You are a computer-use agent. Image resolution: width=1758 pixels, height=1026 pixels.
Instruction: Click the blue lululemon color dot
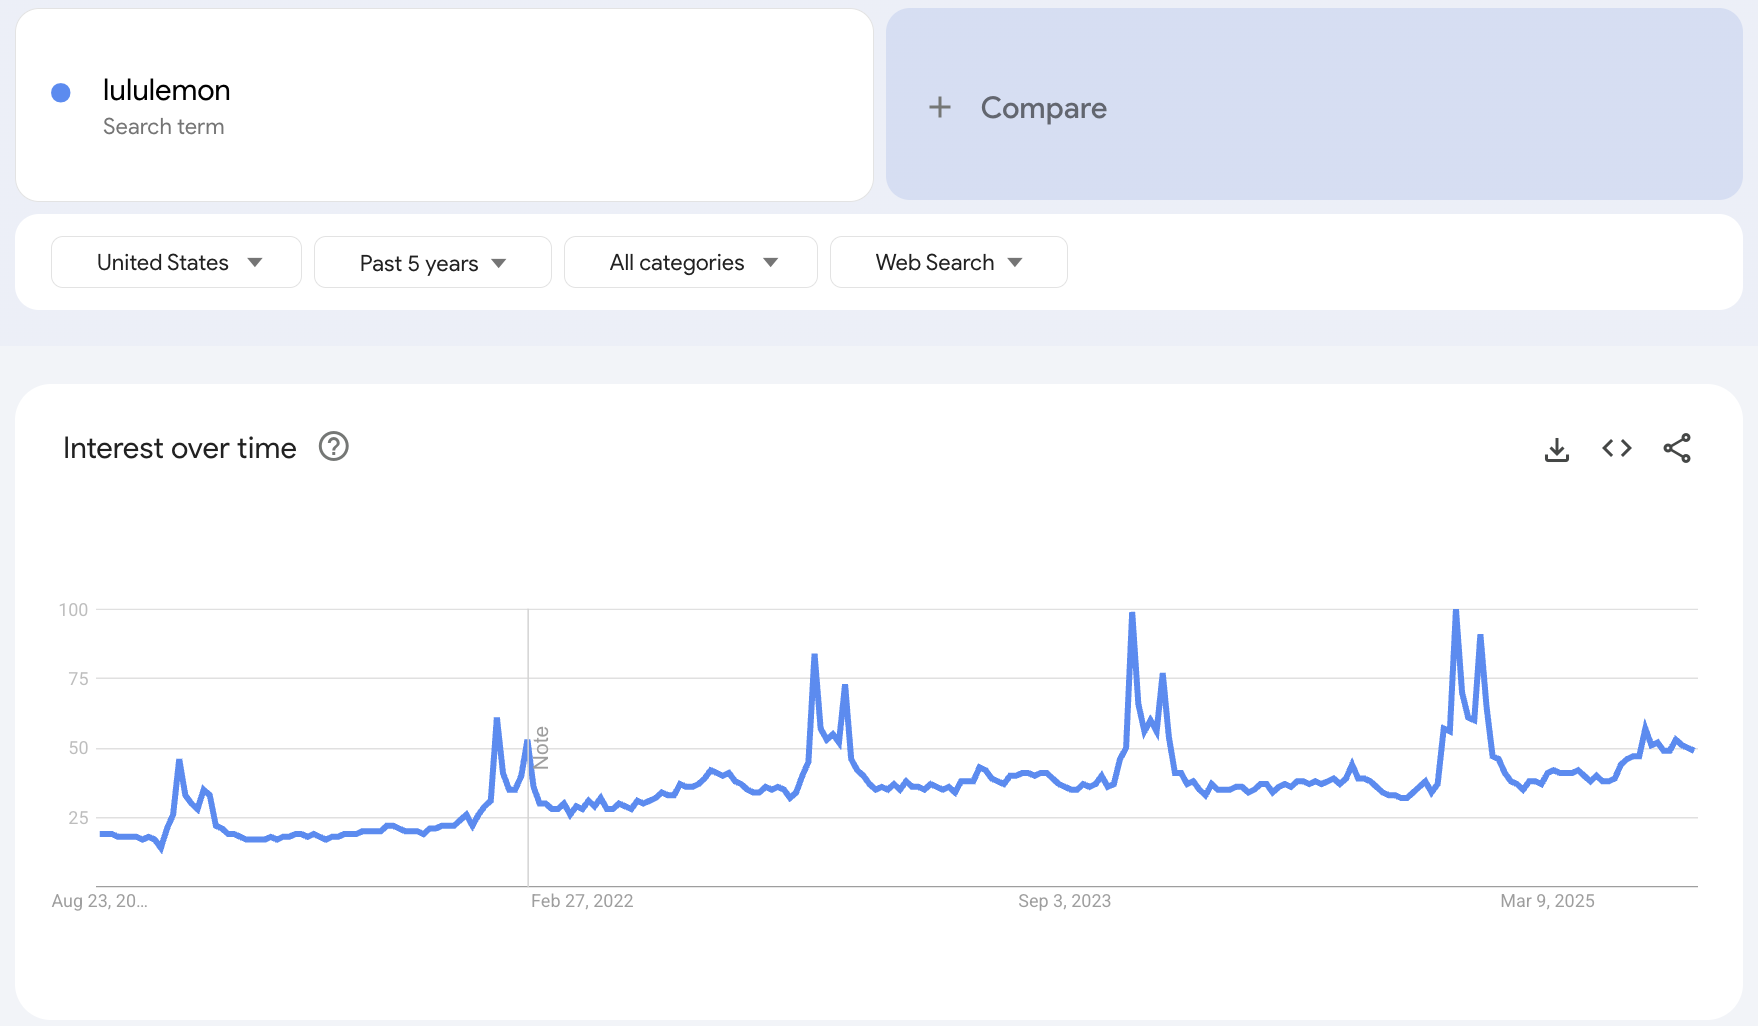pos(61,93)
